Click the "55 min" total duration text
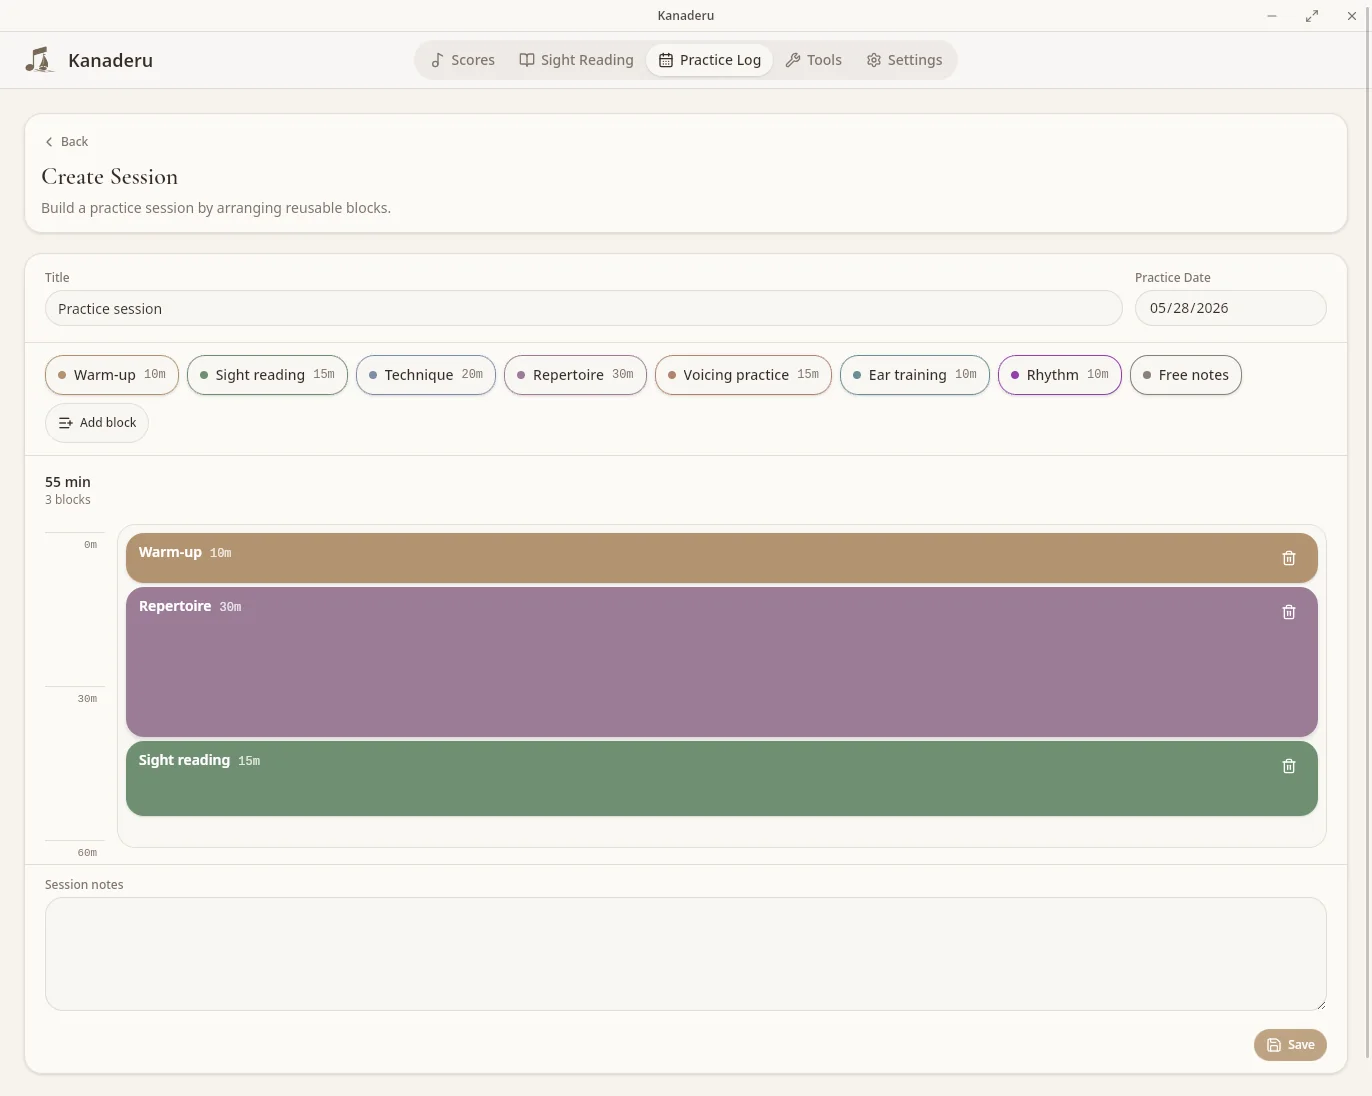 (68, 482)
